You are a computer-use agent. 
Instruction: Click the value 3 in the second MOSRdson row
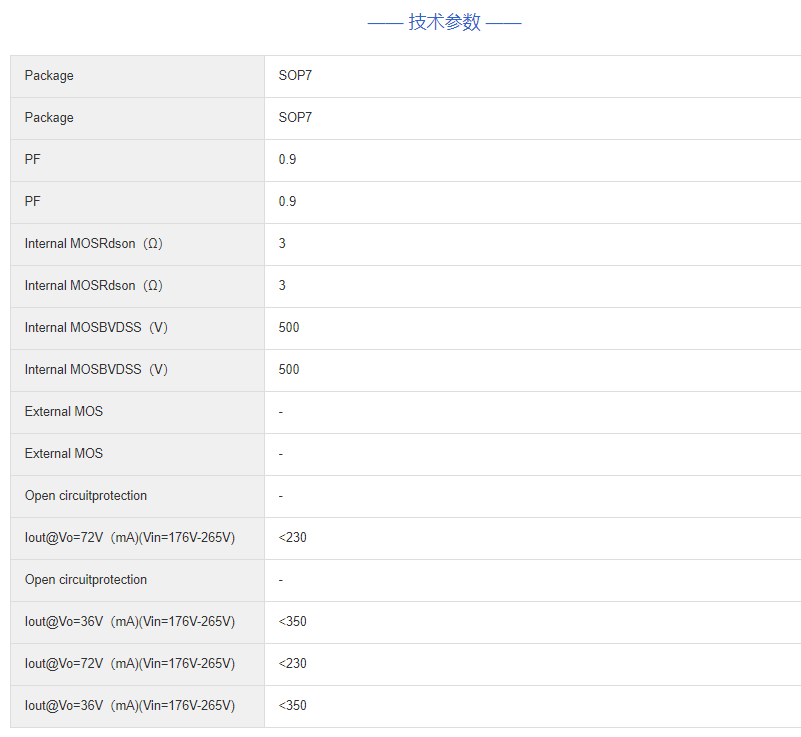282,286
